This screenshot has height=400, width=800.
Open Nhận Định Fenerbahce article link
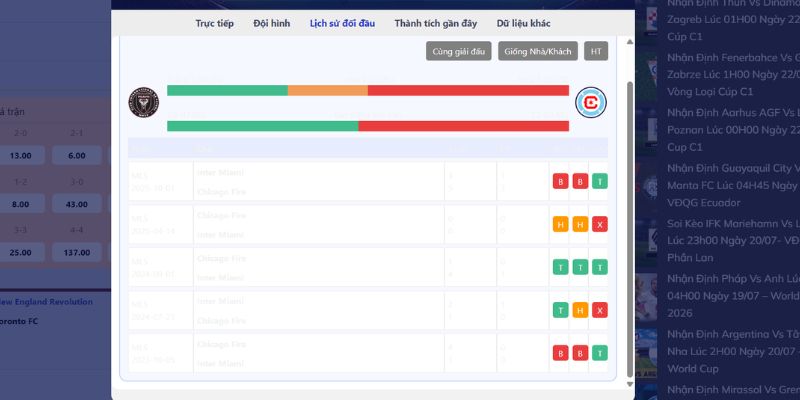[x=733, y=74]
